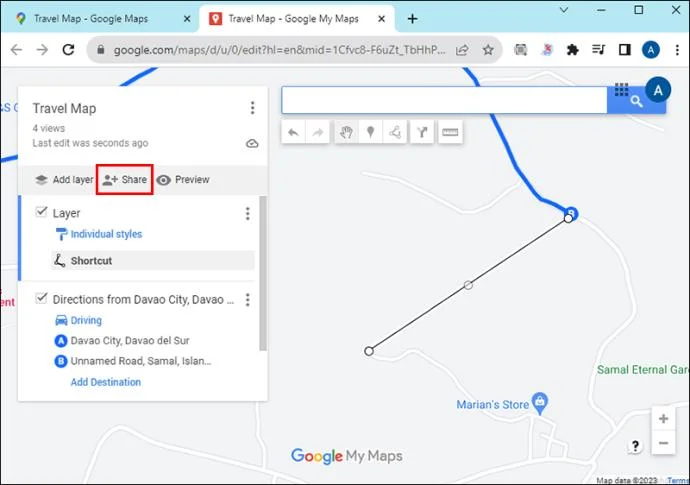Click the cloud saved status icon
Viewport: 690px width, 485px height.
(252, 143)
